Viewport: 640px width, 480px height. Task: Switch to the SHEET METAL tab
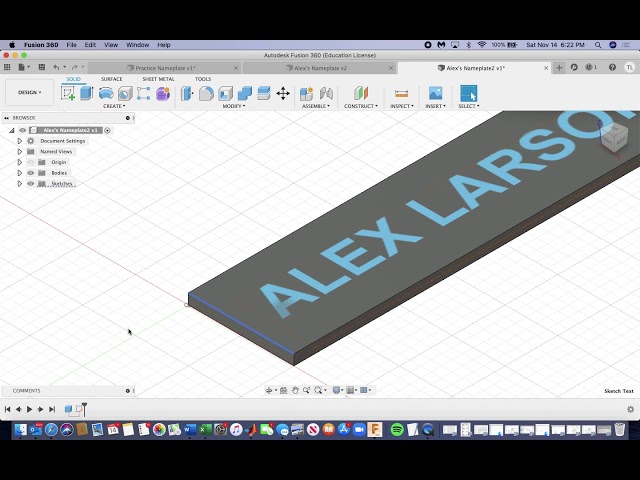pos(158,79)
